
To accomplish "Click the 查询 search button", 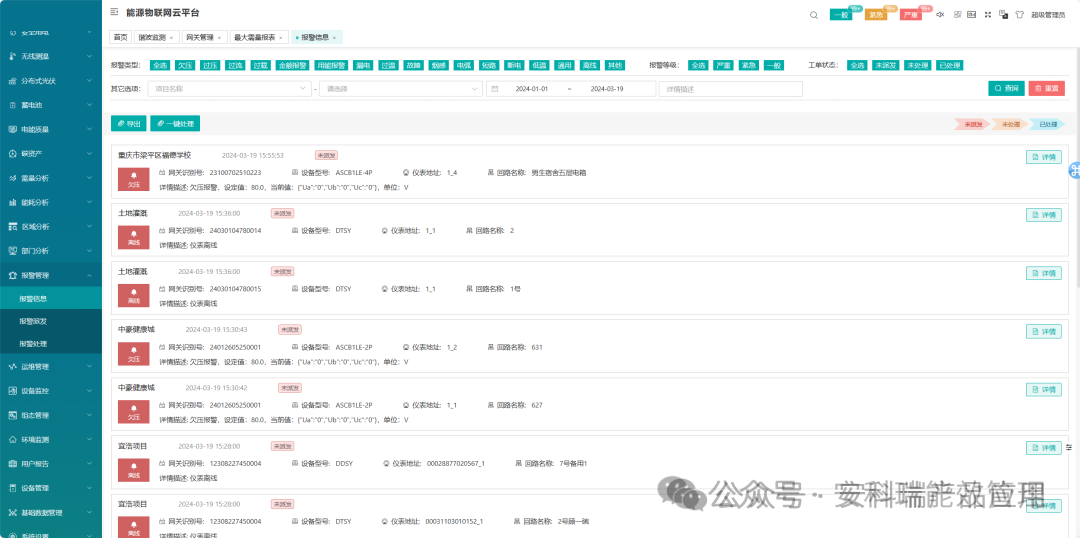I will [x=1006, y=88].
